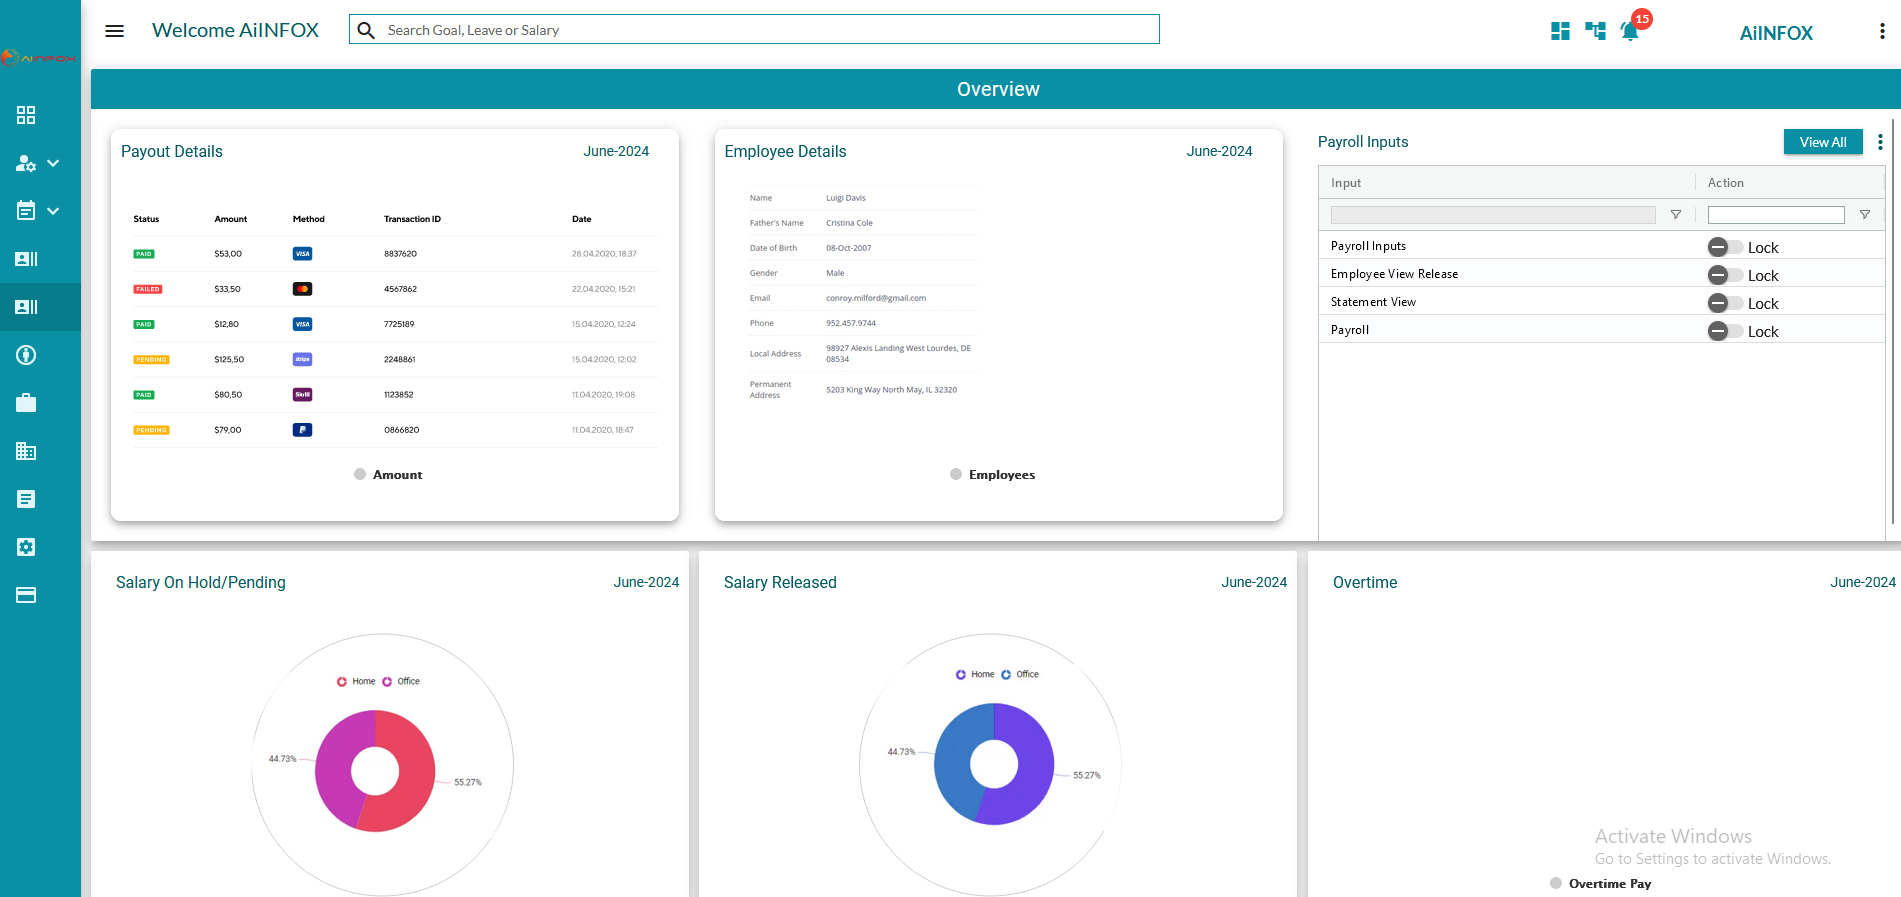Open the dashboard tiles icon in top bar
This screenshot has width=1901, height=897.
coord(1560,31)
